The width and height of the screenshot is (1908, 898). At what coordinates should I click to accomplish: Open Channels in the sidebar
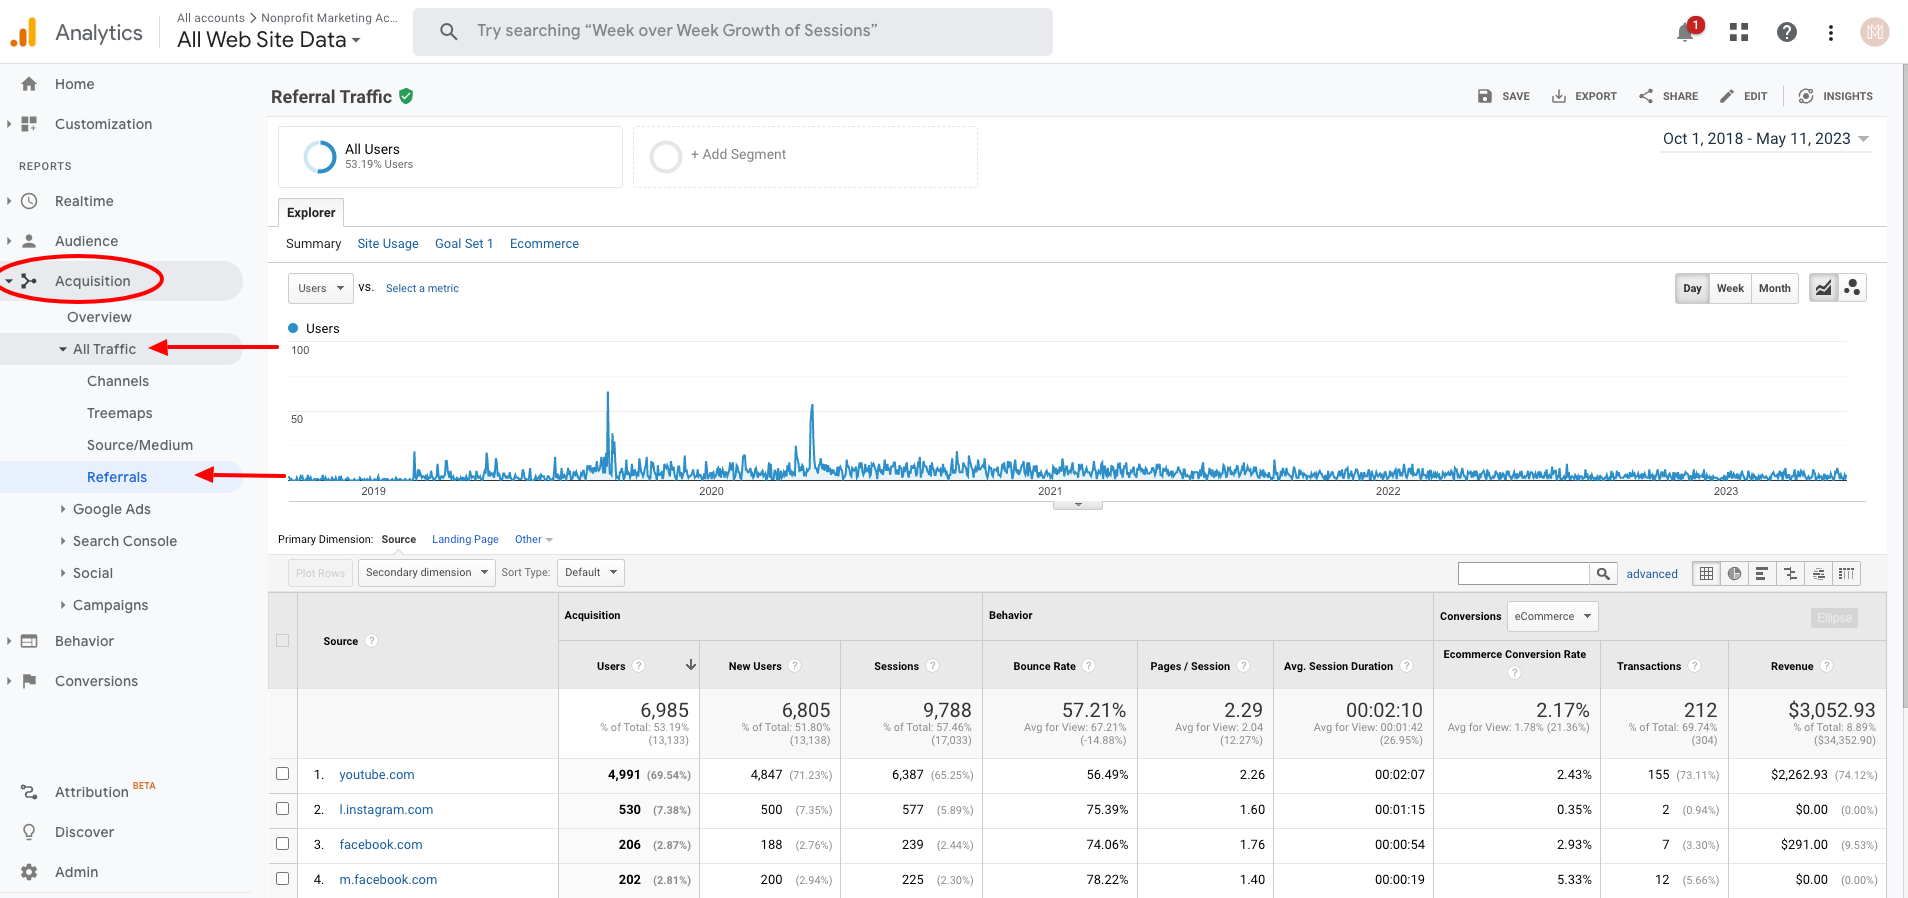[118, 381]
